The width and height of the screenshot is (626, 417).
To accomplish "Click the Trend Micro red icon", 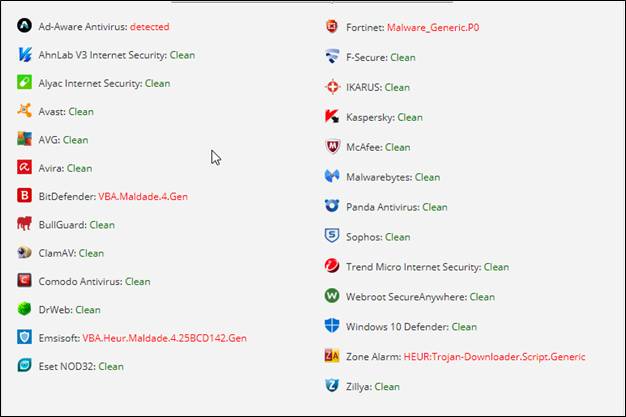I will coord(332,267).
